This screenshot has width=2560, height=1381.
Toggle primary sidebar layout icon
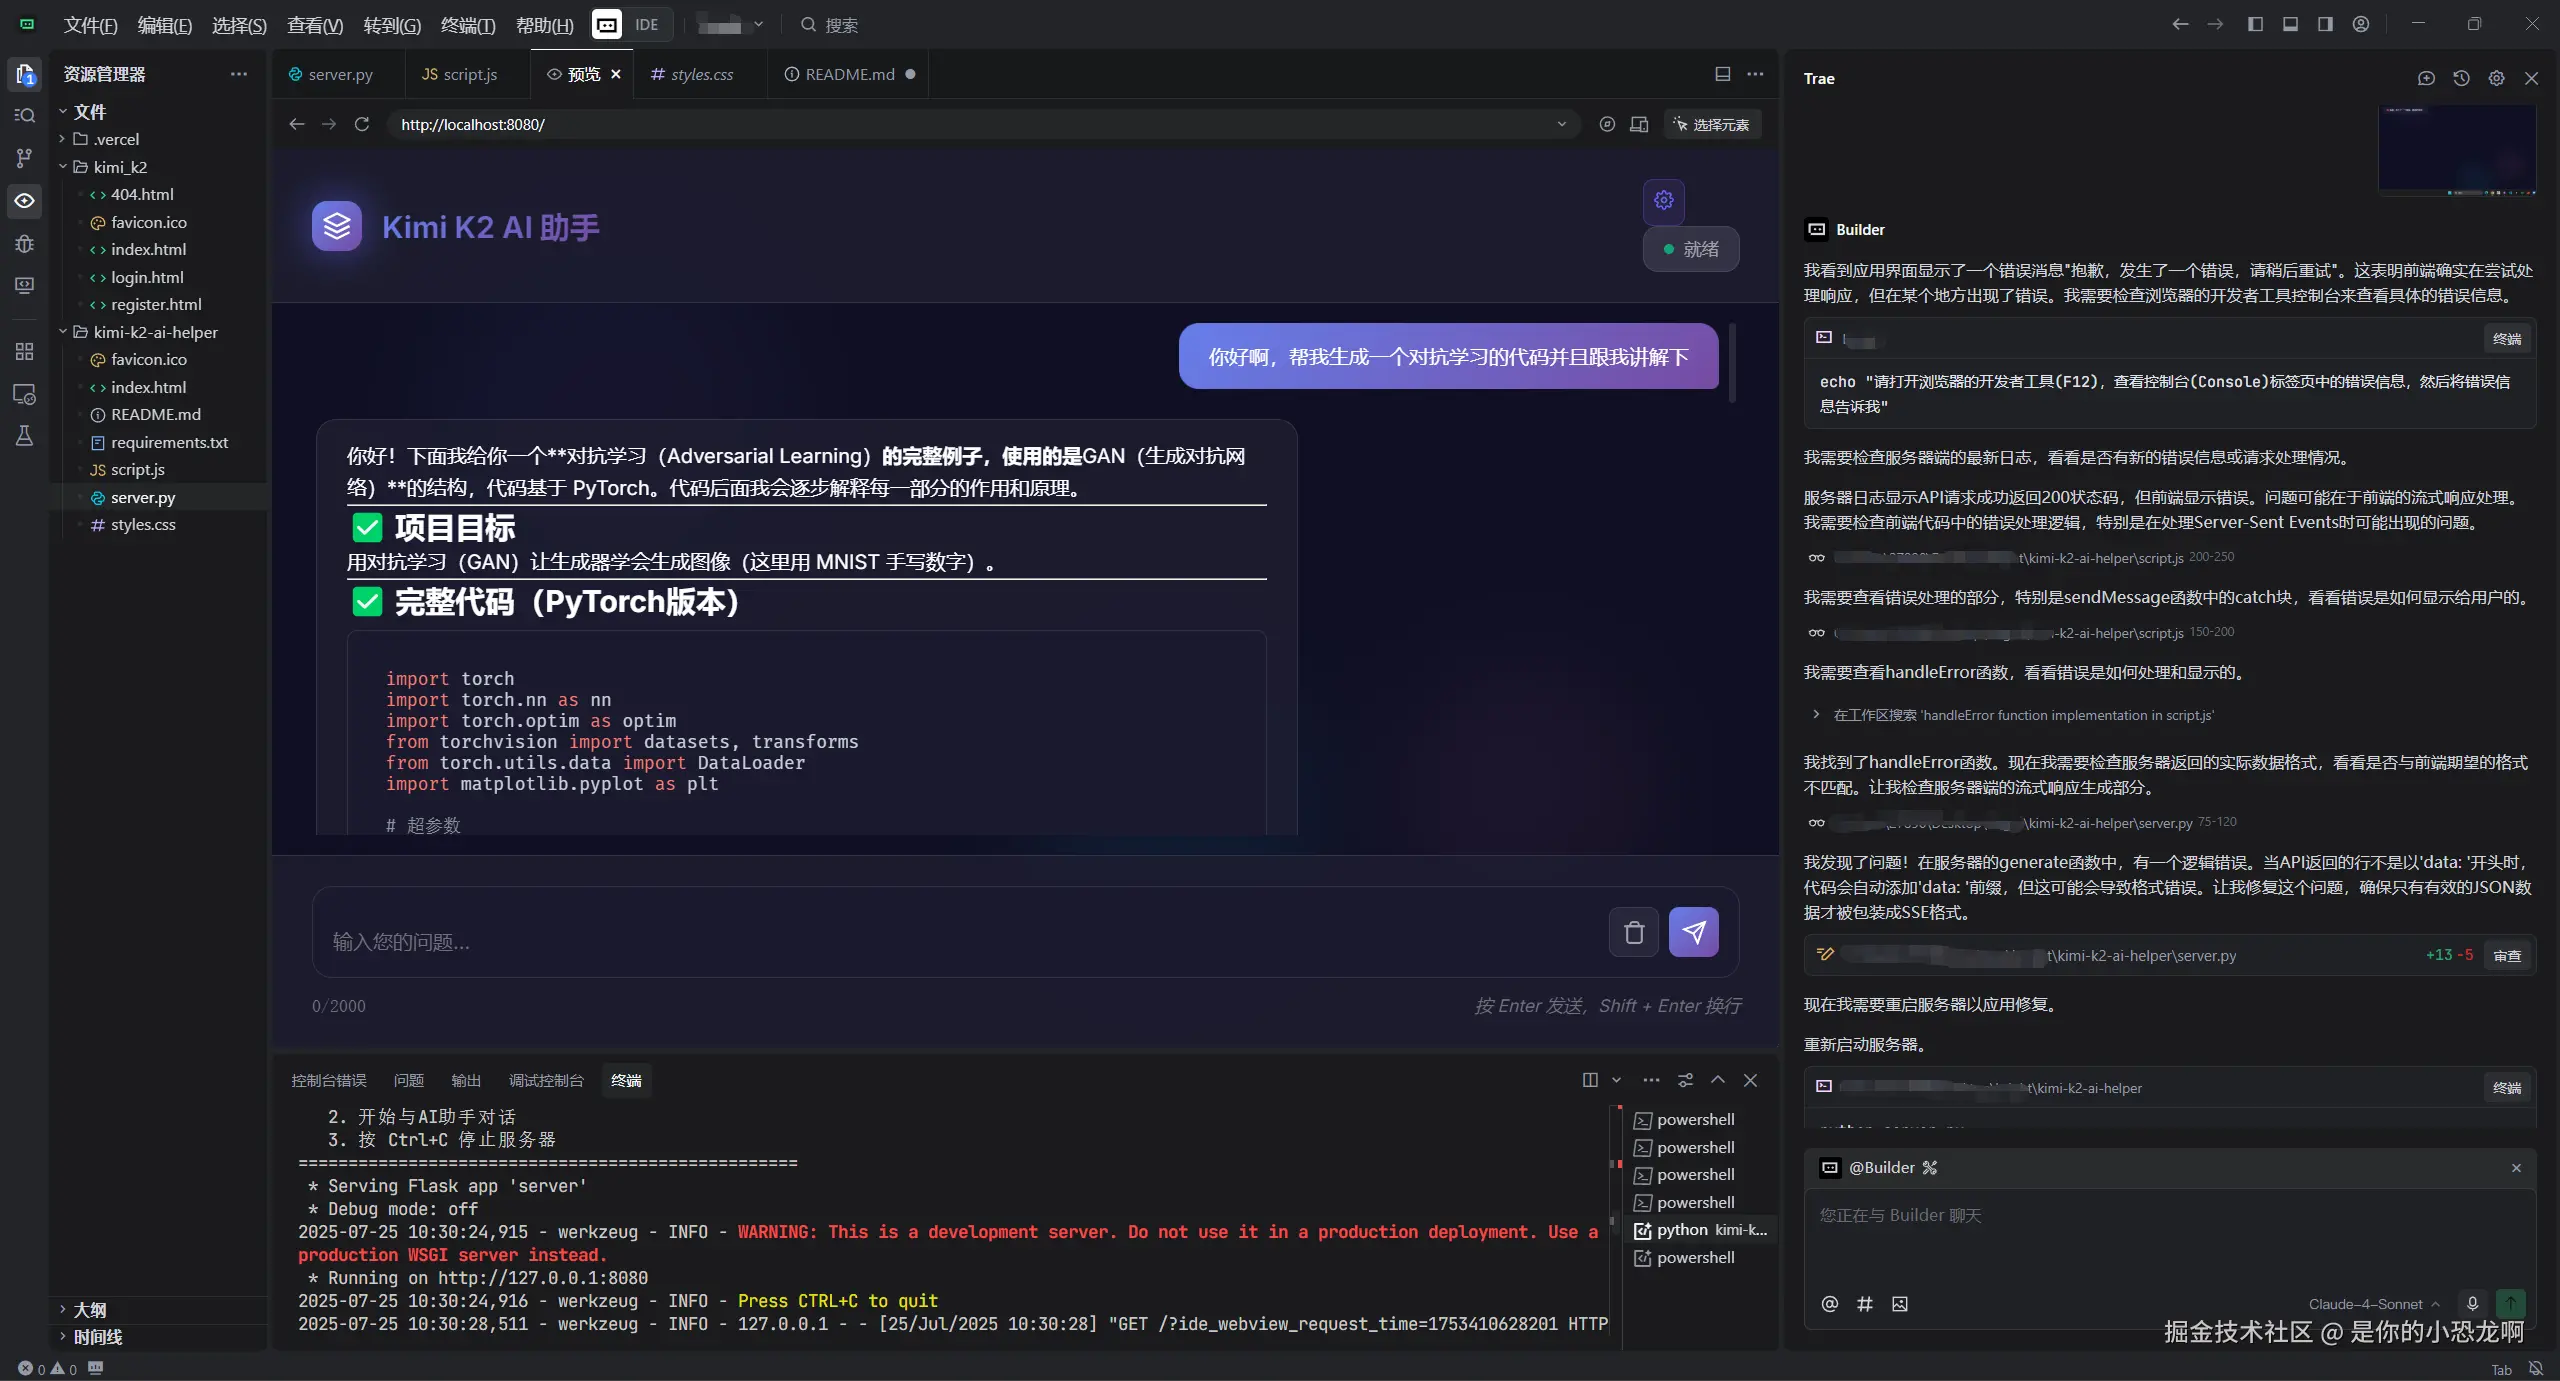(2255, 24)
